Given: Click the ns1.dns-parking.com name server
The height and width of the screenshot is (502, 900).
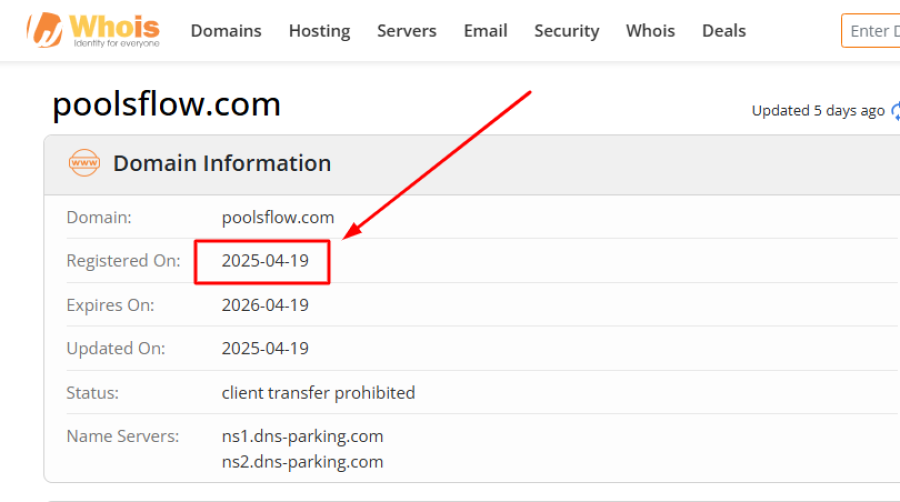Looking at the screenshot, I should [302, 436].
